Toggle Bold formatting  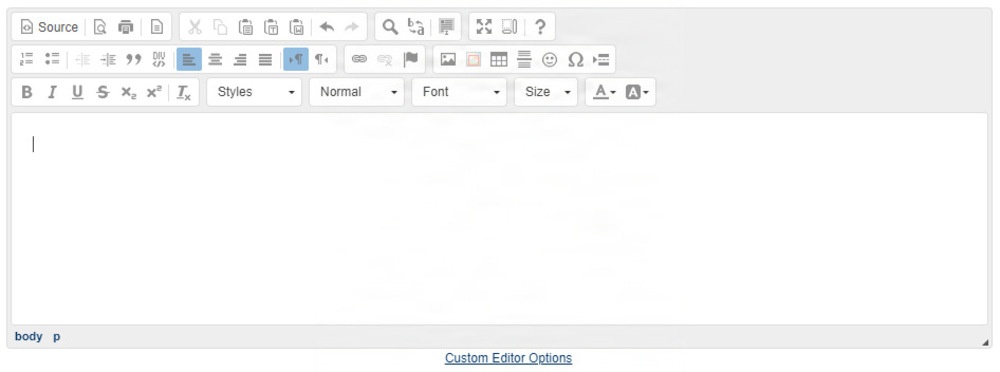pos(27,92)
